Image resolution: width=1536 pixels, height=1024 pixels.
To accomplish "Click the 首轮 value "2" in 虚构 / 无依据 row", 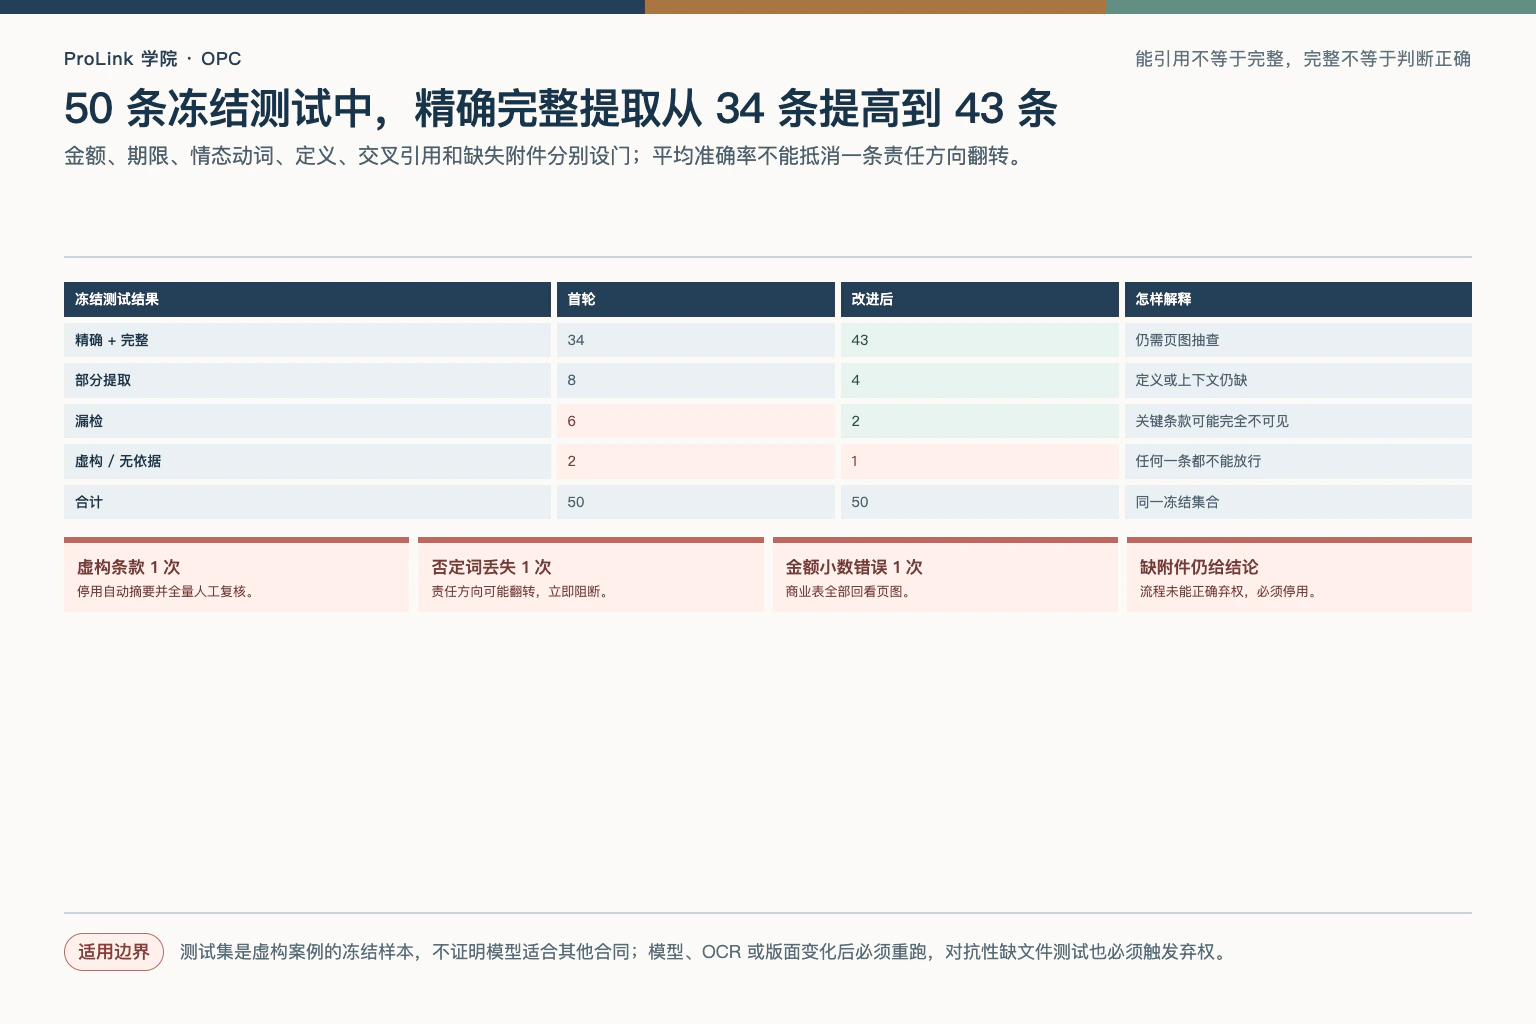I will 572,461.
